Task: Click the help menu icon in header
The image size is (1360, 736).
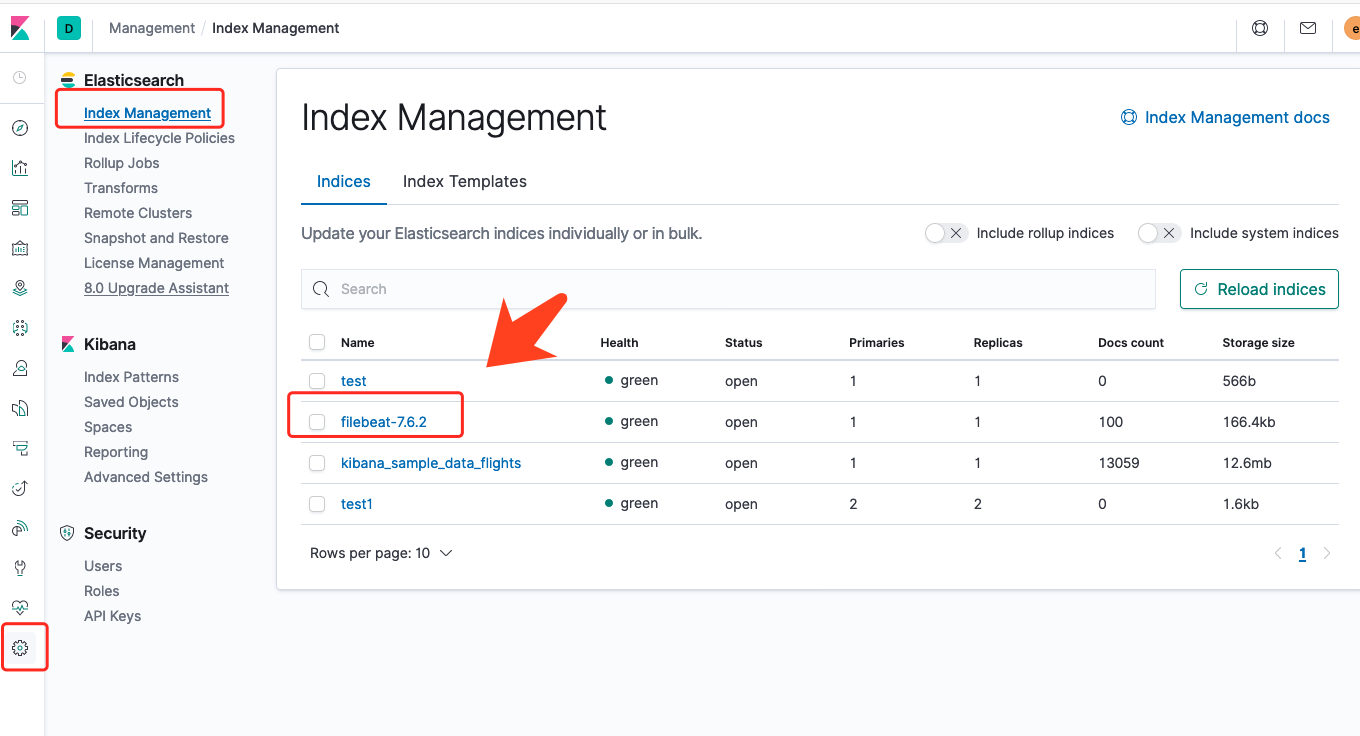Action: click(1260, 28)
